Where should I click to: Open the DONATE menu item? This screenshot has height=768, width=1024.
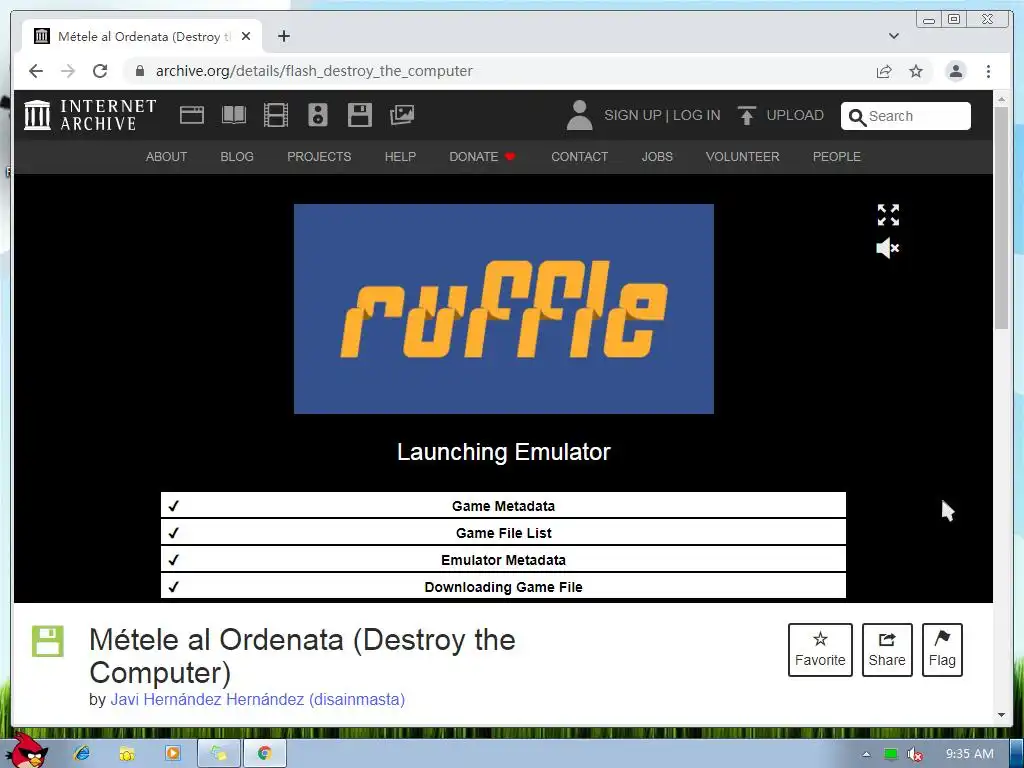[483, 157]
